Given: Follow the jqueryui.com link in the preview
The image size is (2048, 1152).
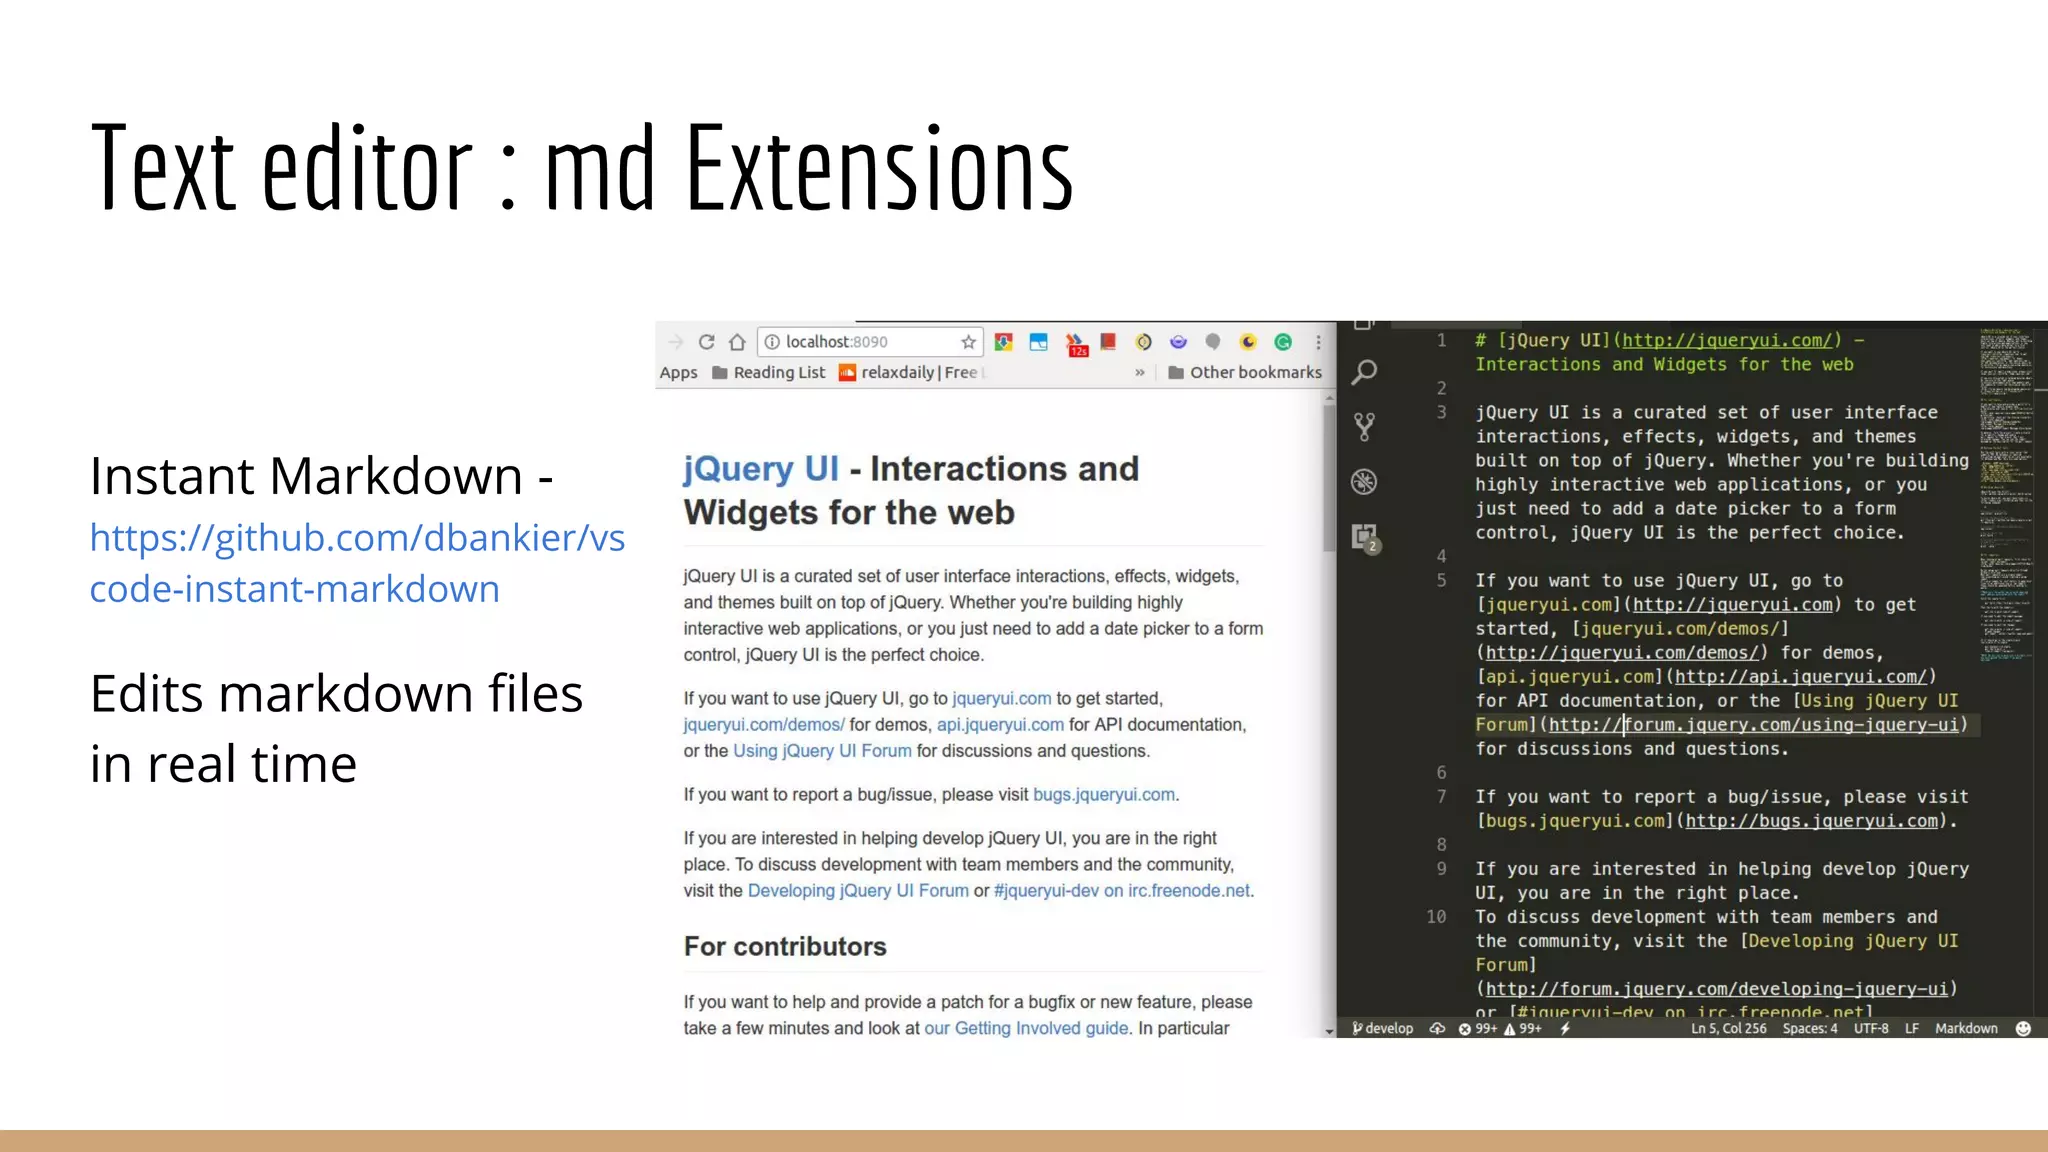Looking at the screenshot, I should click(x=1002, y=698).
